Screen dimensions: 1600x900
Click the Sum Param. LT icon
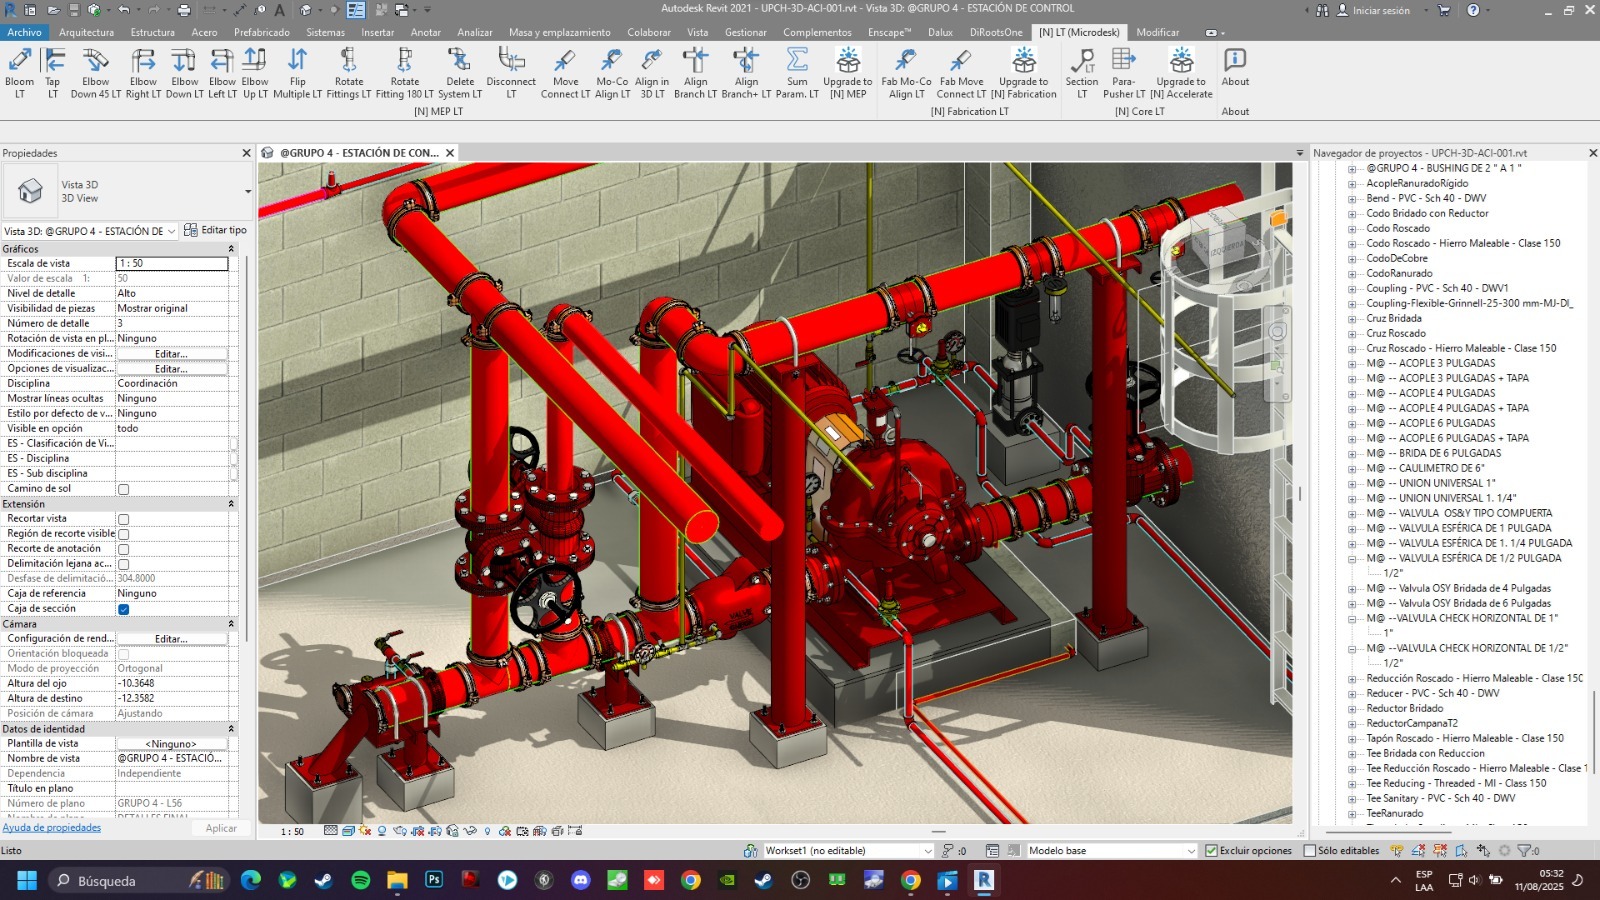[x=797, y=61]
